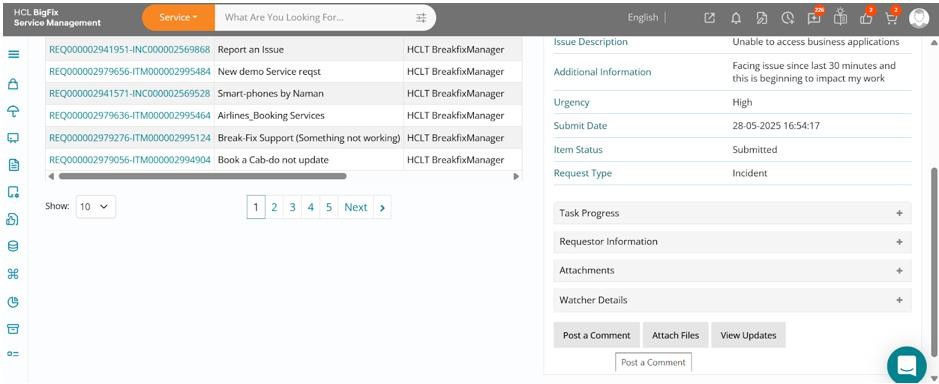The width and height of the screenshot is (939, 384).
Task: Click the hamburger menu icon in sidebar
Action: click(13, 55)
